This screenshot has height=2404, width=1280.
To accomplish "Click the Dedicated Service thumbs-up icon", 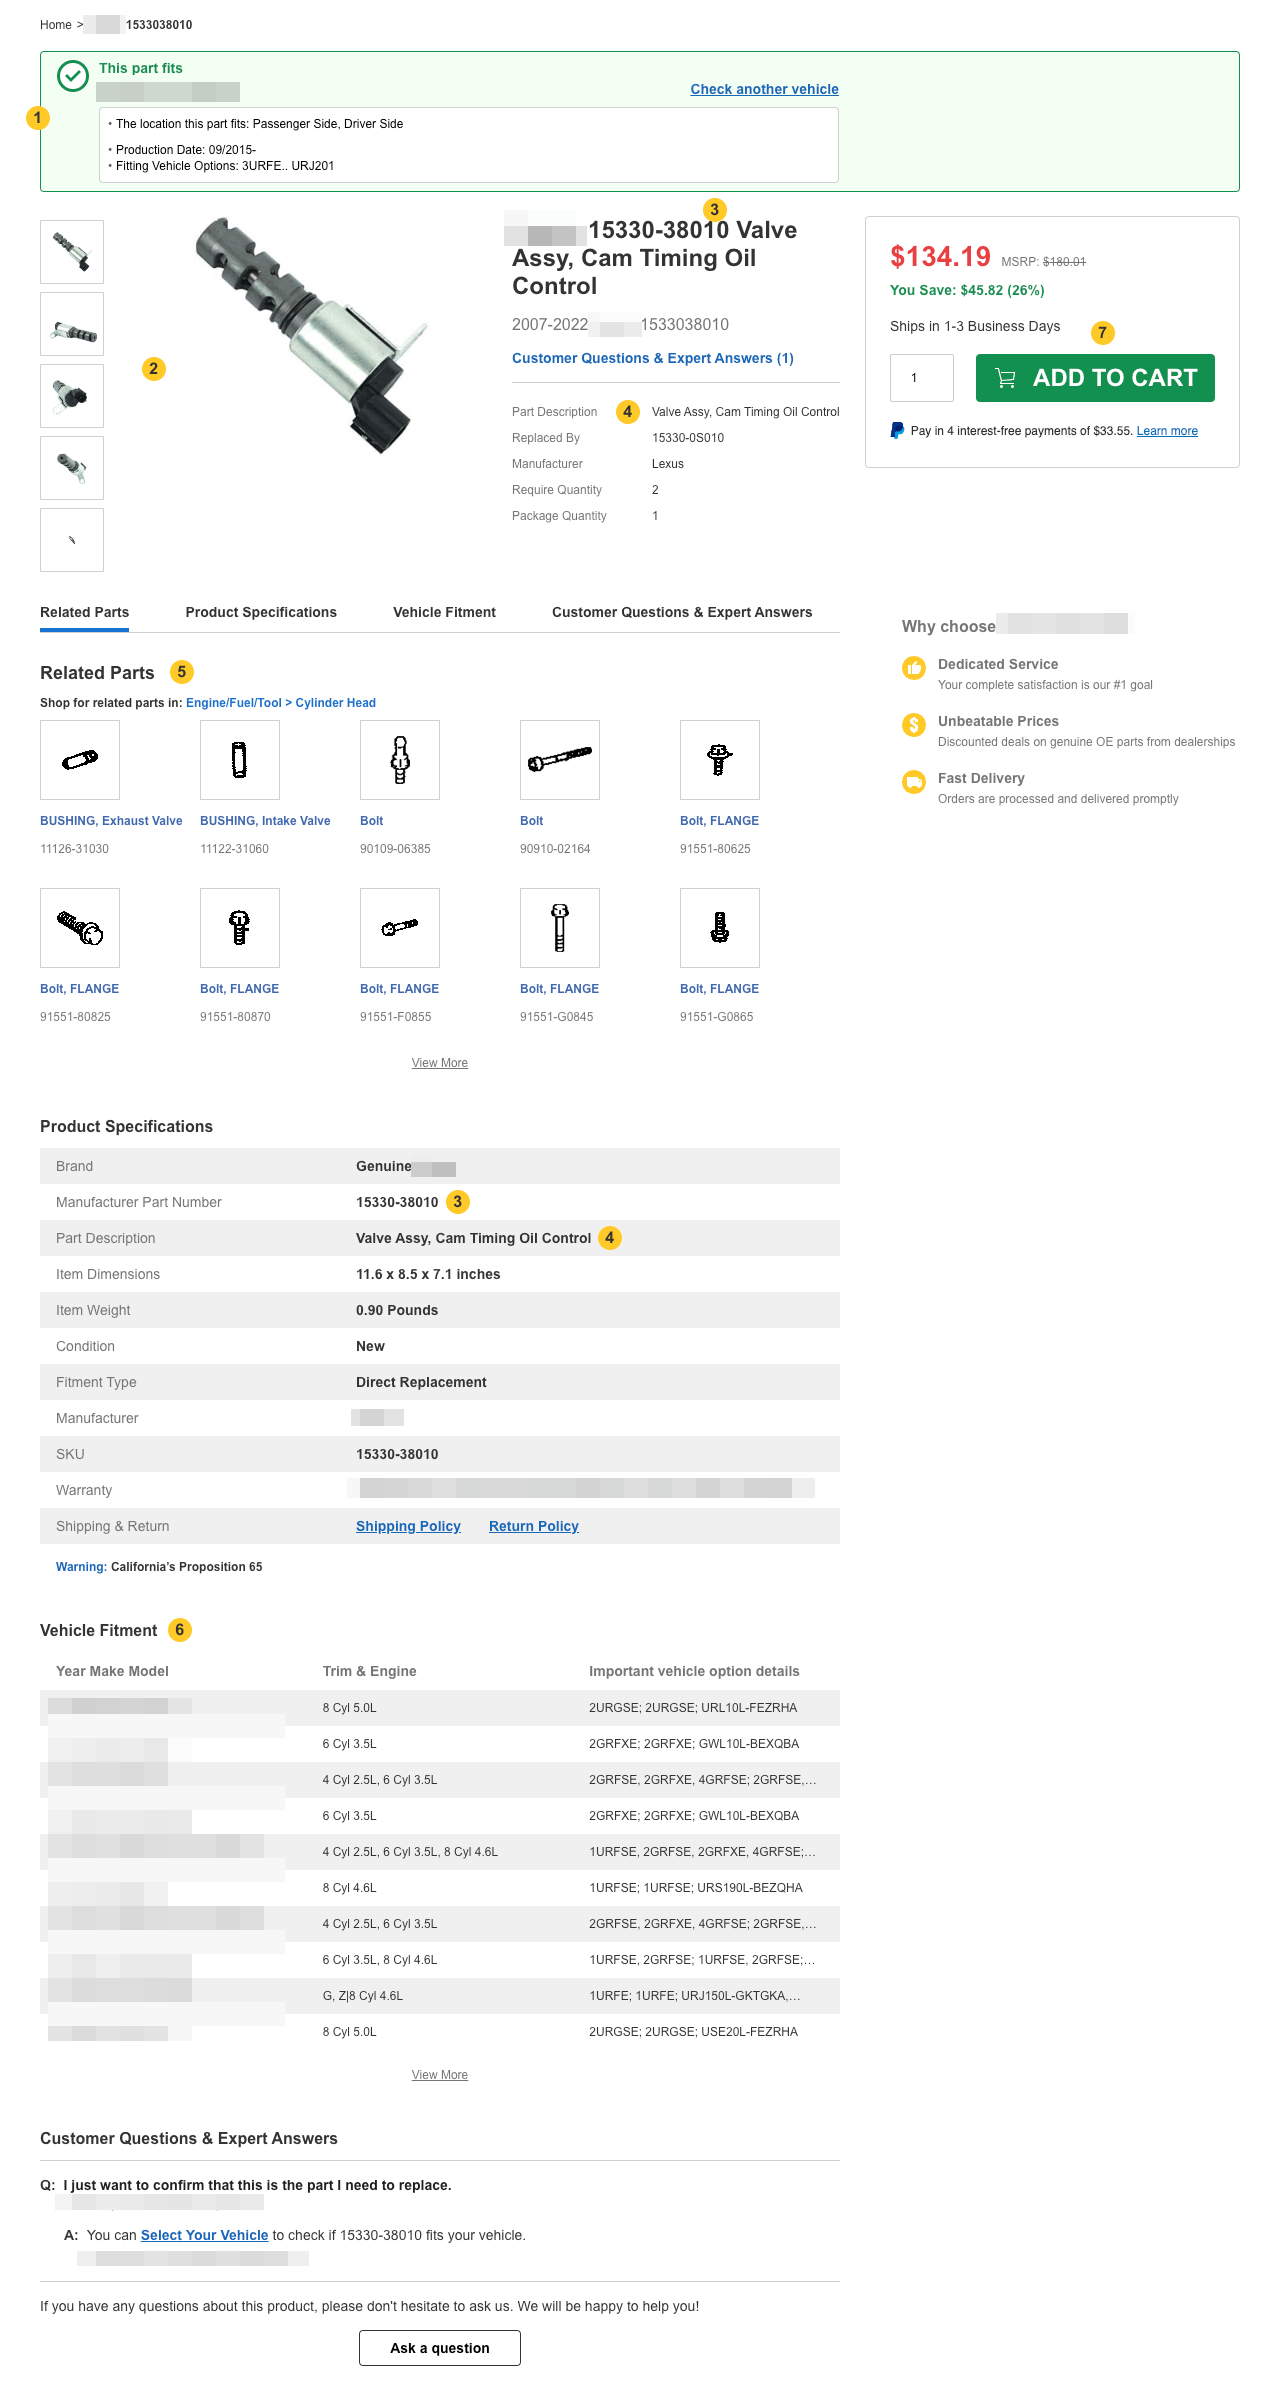I will [914, 668].
